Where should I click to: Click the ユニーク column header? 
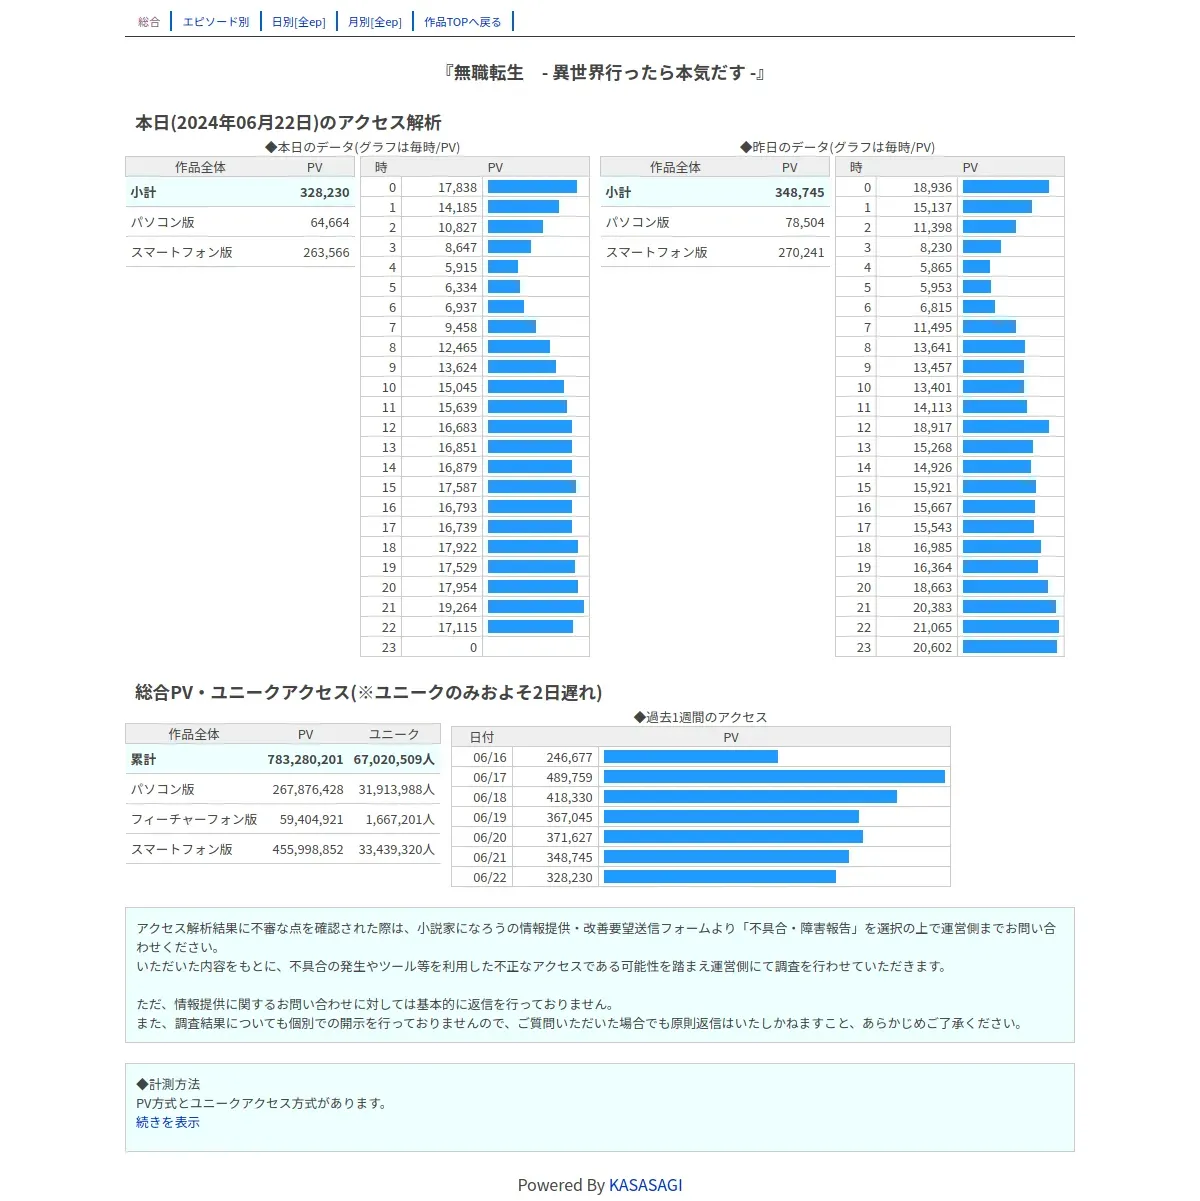click(x=394, y=735)
